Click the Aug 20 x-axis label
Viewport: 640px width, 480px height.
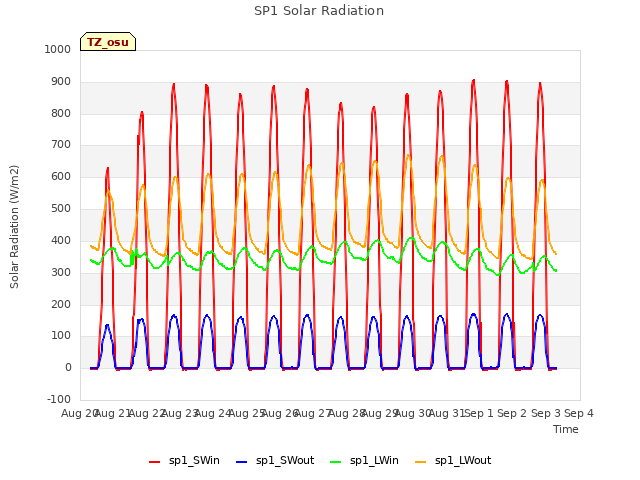[79, 413]
